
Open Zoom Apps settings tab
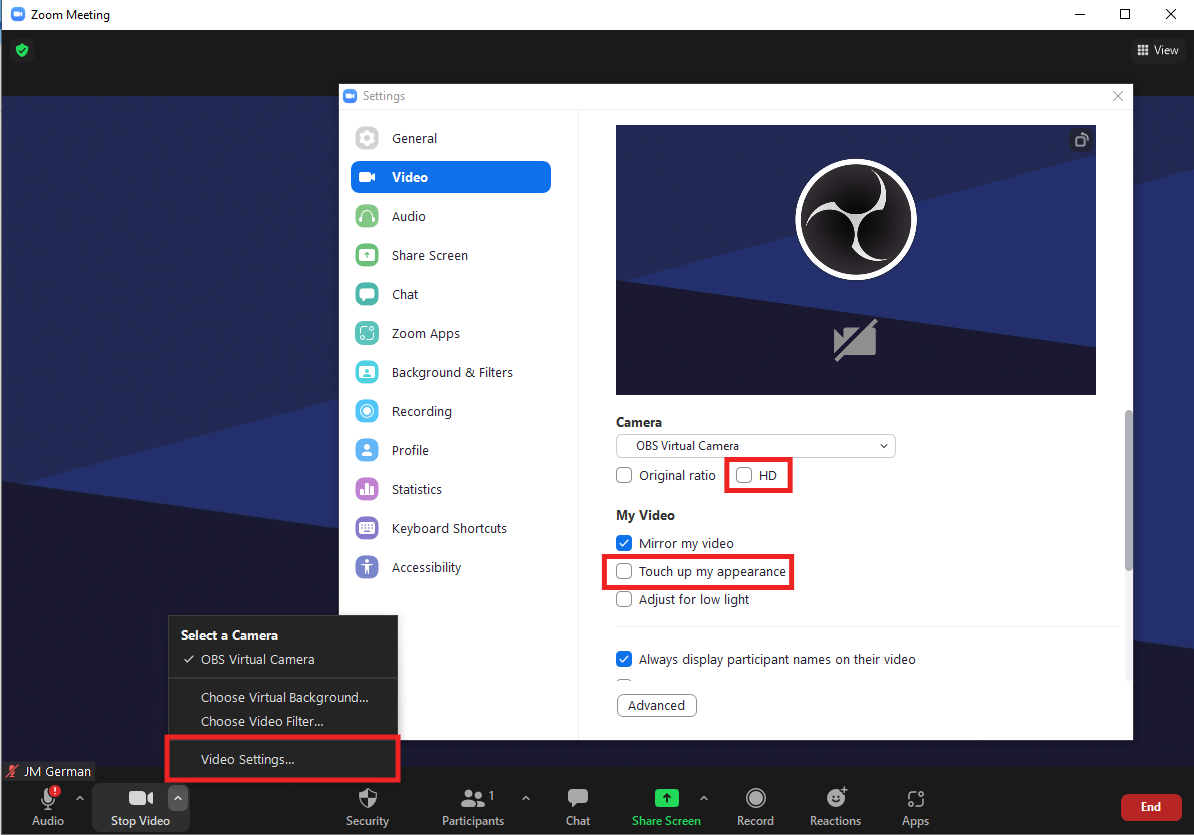tap(451, 333)
